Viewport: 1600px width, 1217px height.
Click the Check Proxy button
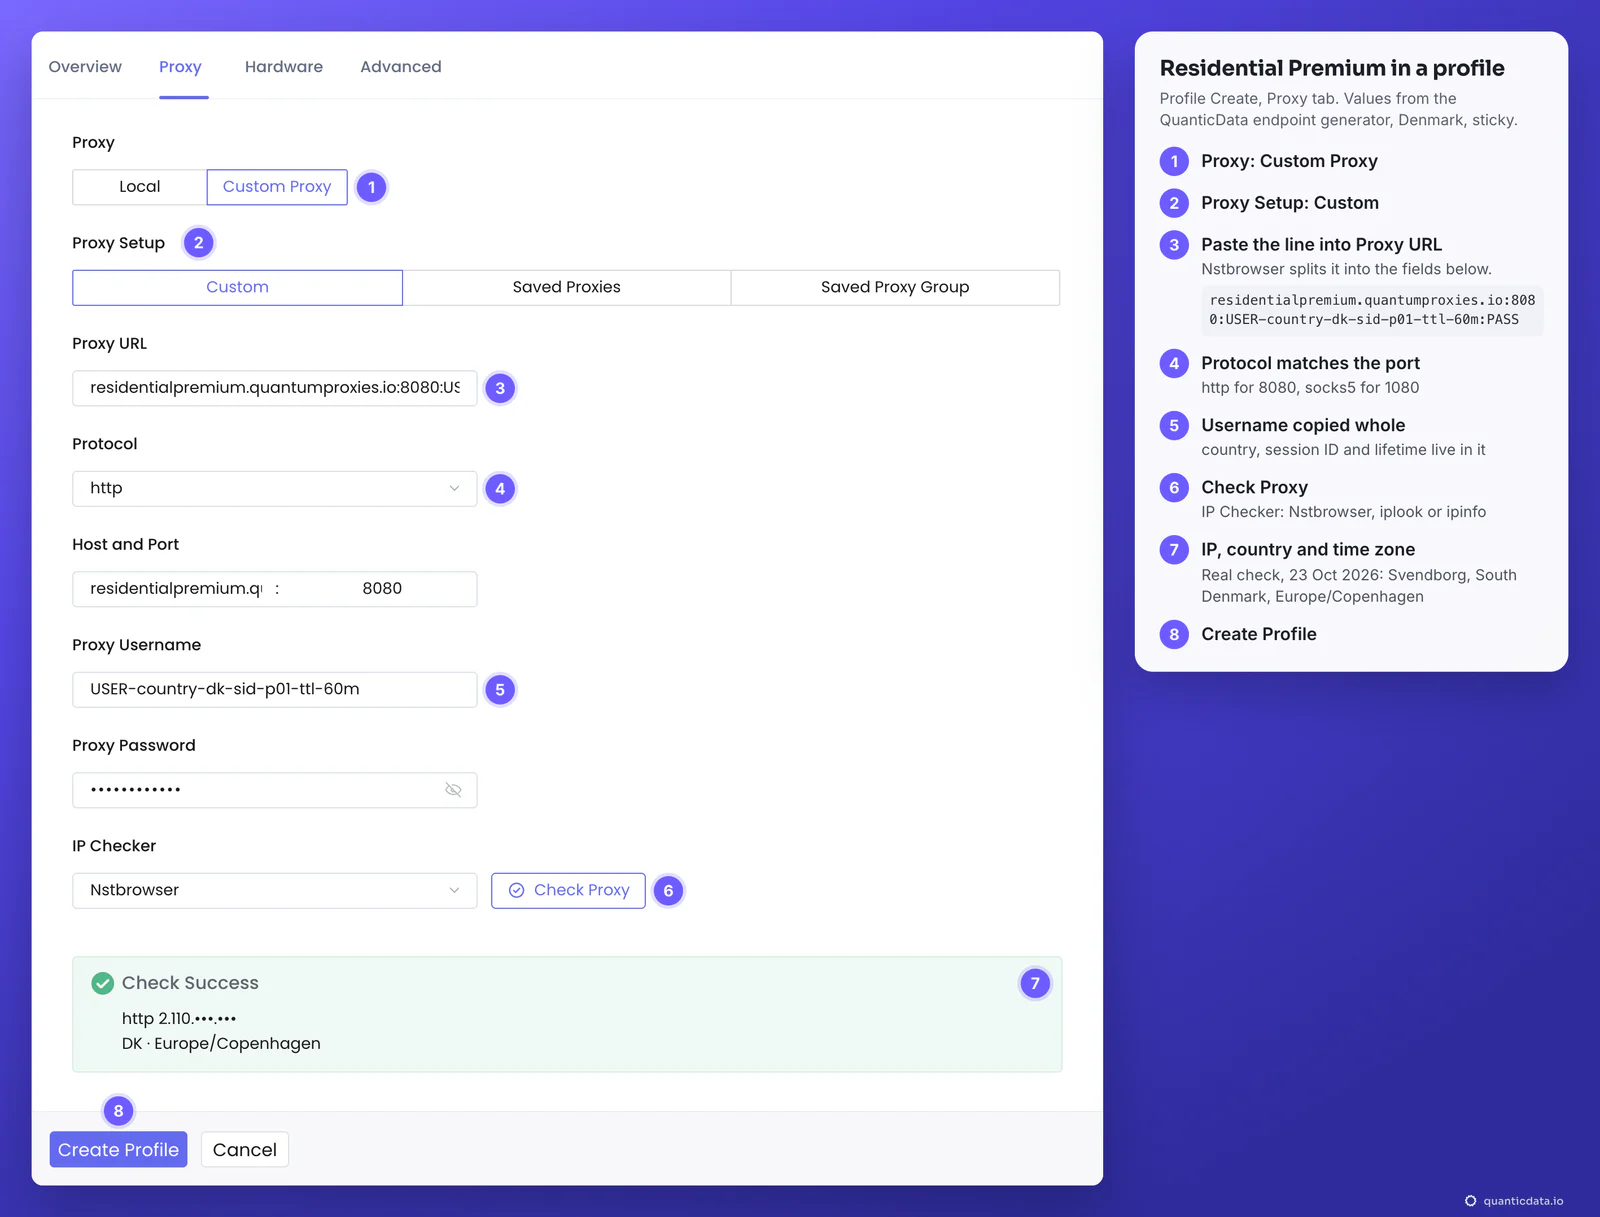coord(568,890)
